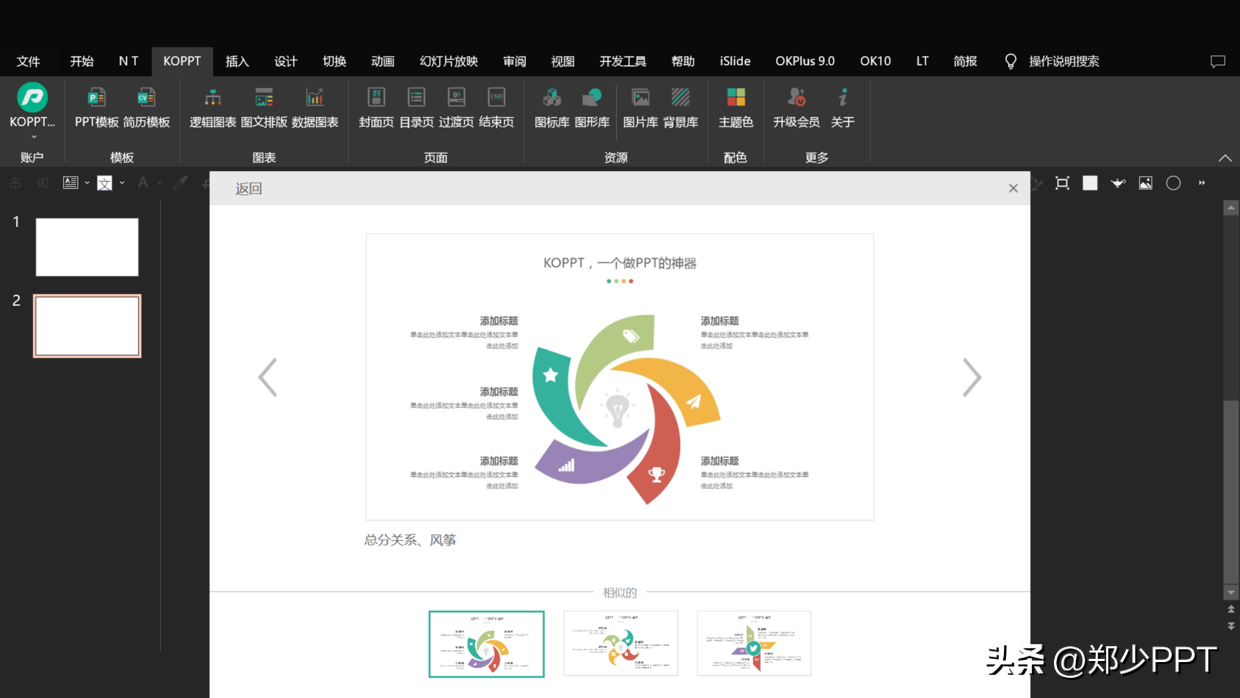Select the second similar template thumbnail
Viewport: 1240px width, 698px height.
tap(621, 644)
